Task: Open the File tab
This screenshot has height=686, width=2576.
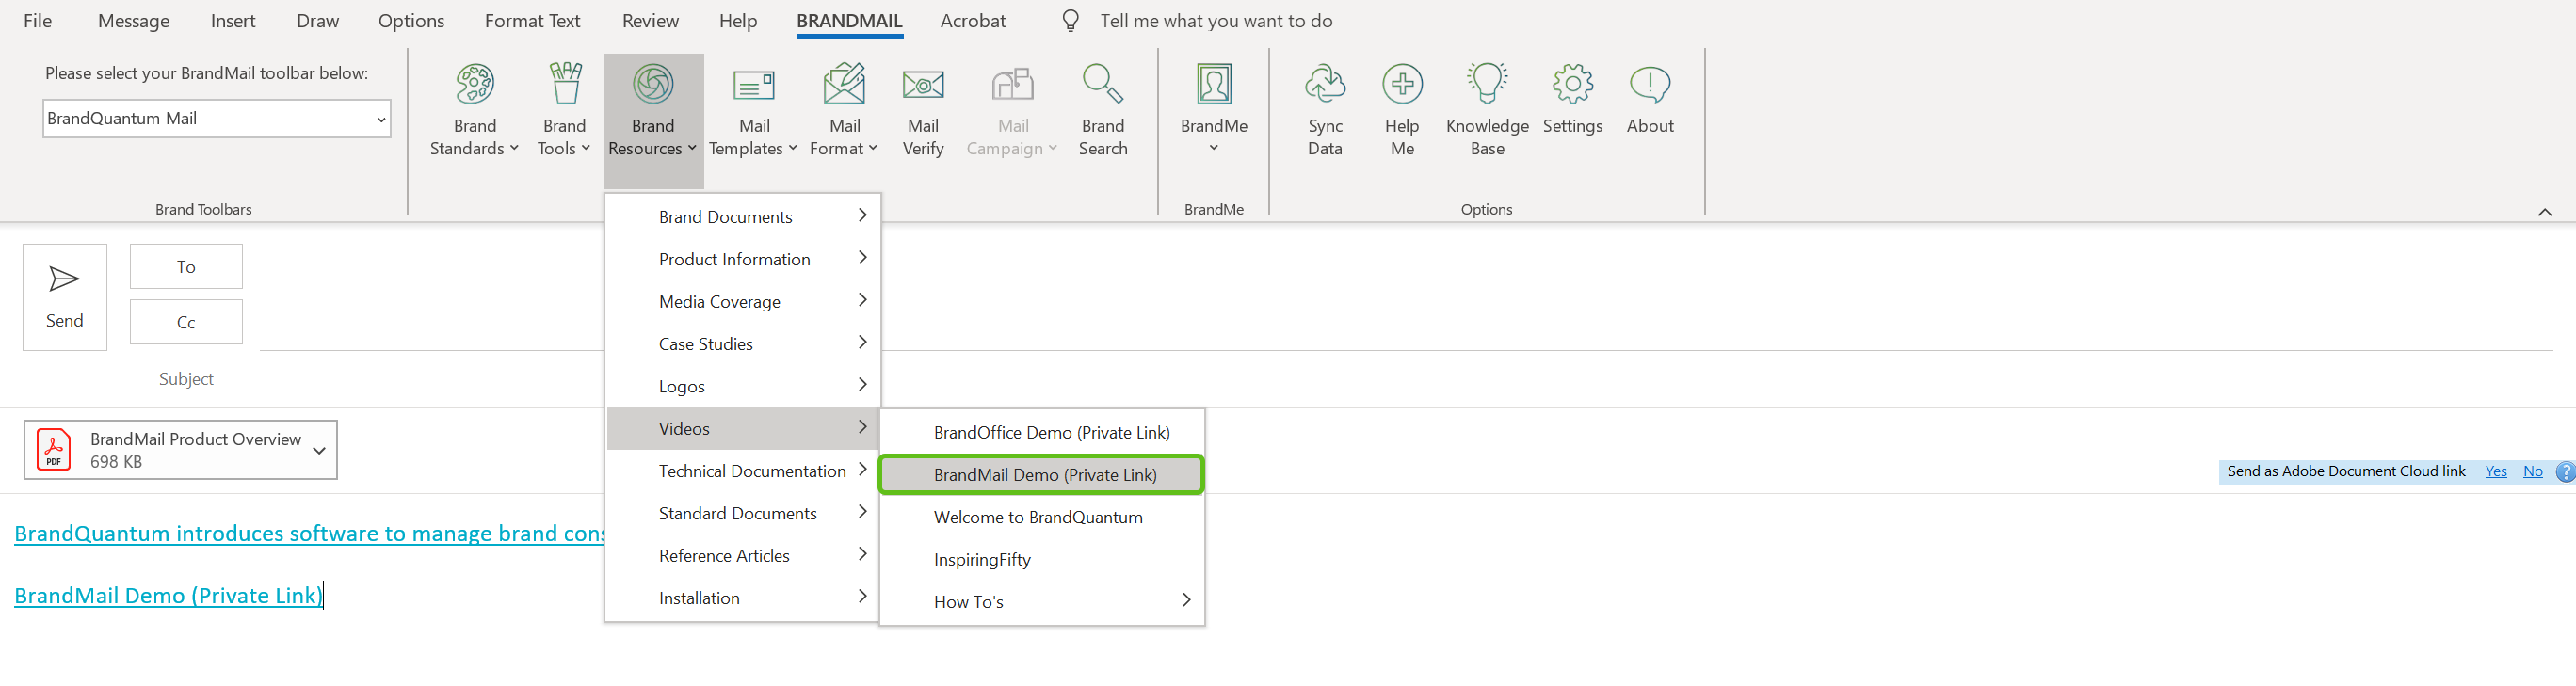Action: point(38,21)
